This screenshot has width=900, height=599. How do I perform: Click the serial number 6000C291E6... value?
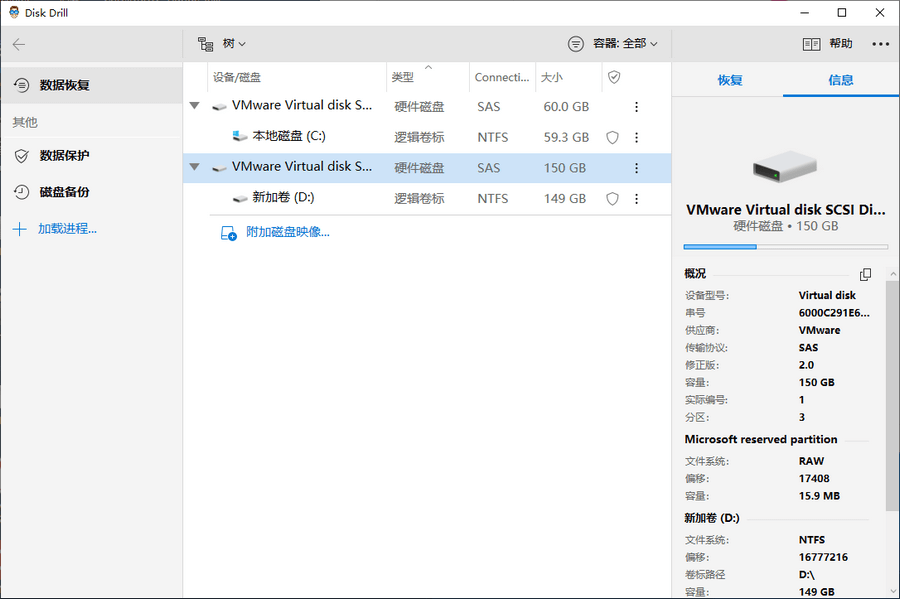pos(834,313)
